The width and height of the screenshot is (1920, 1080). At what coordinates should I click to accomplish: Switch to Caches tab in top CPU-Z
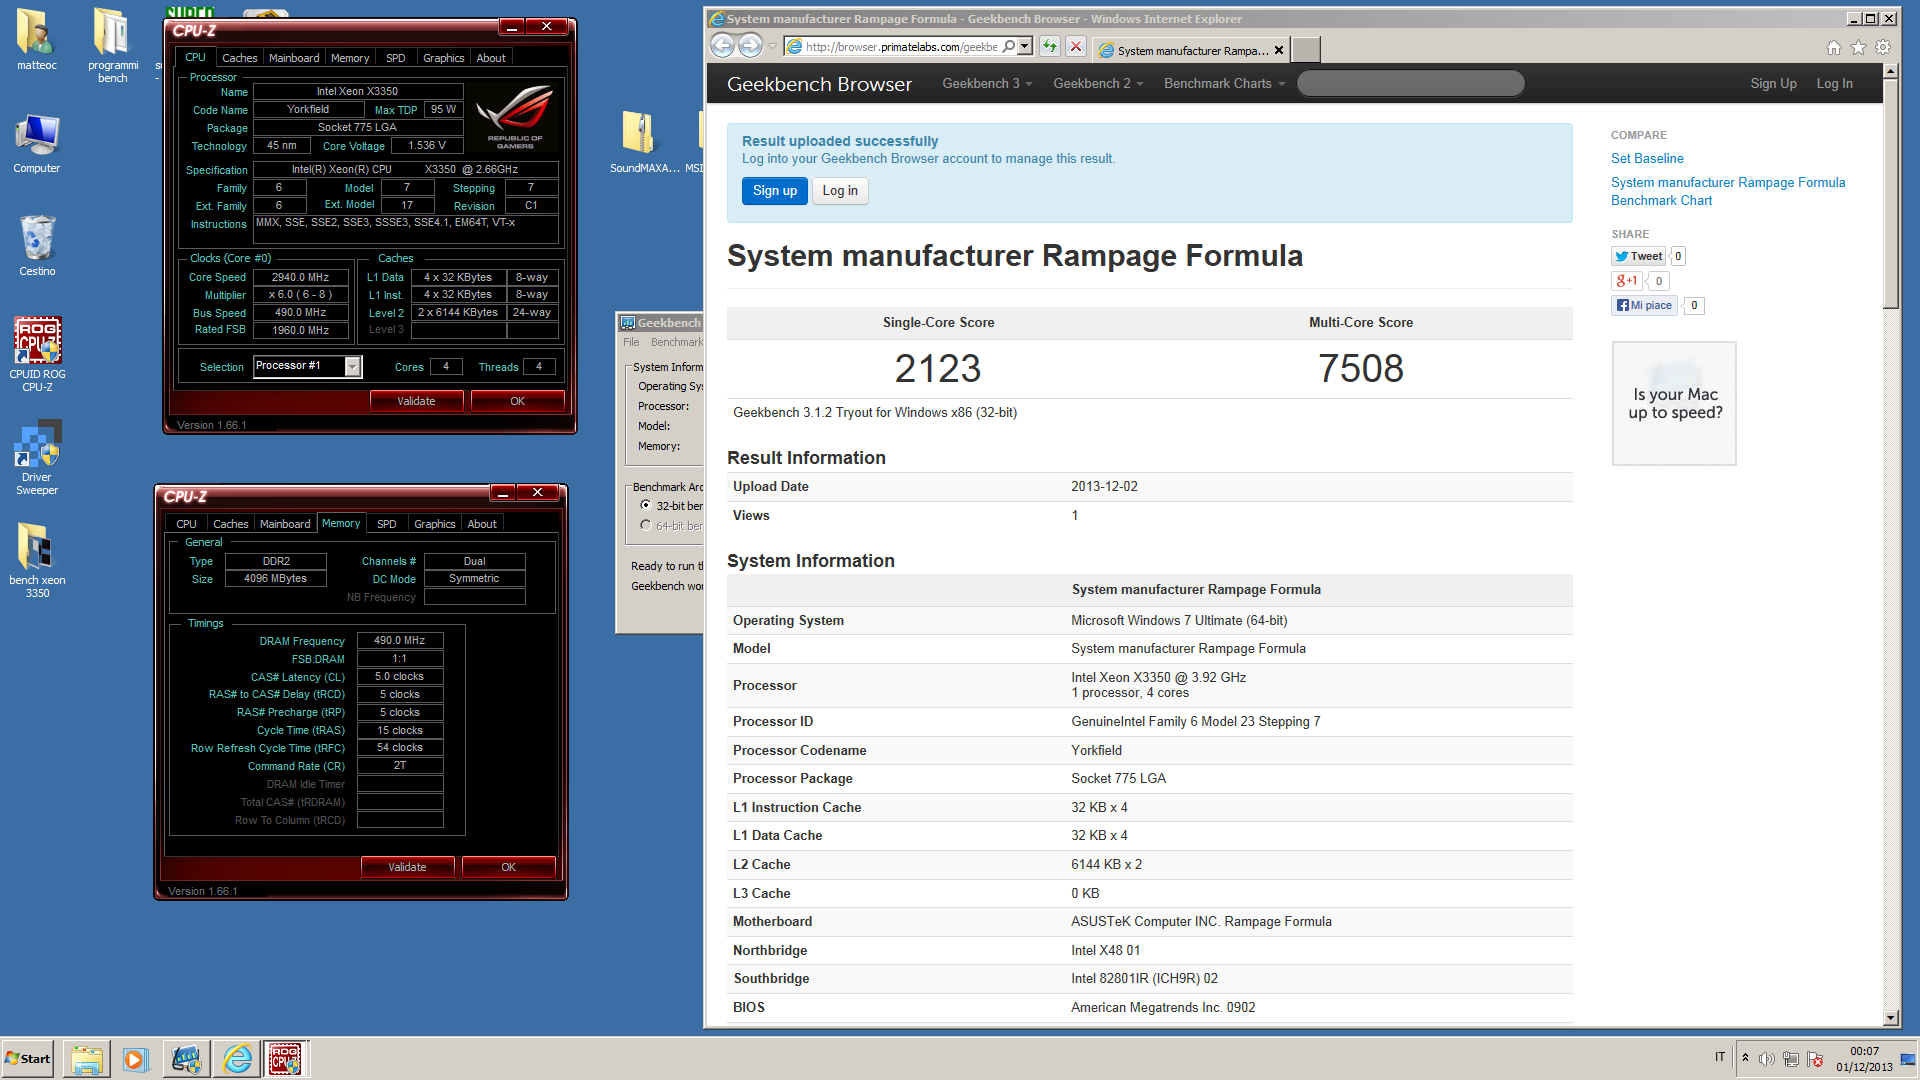(x=240, y=58)
